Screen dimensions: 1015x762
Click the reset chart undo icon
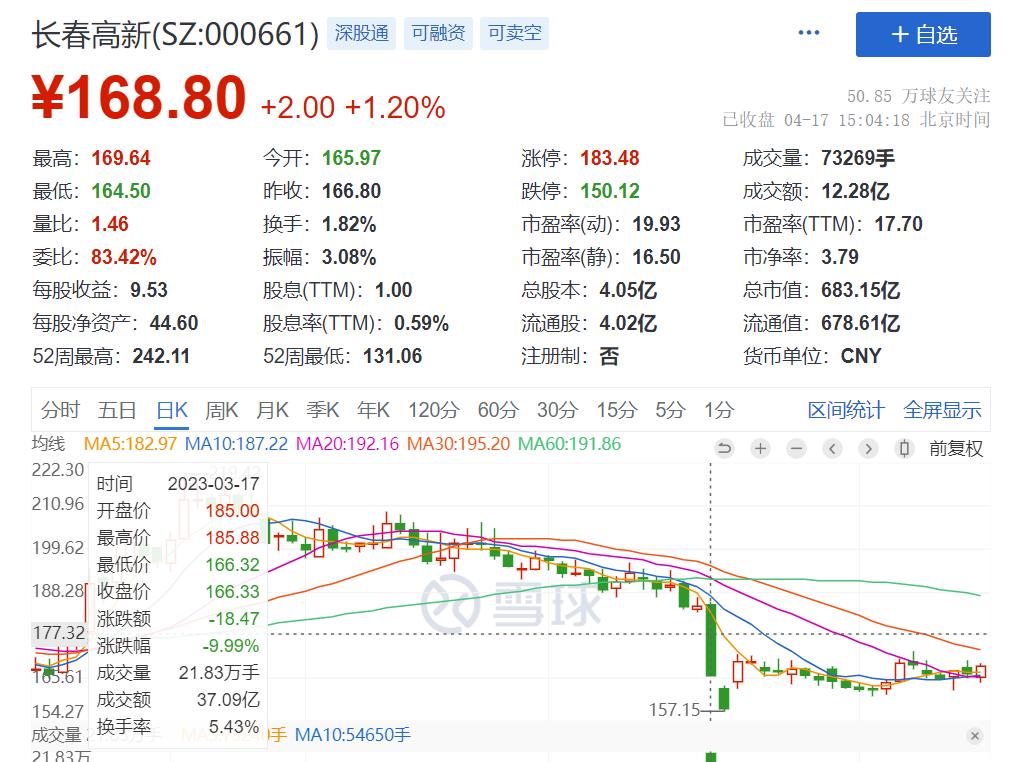pos(724,448)
